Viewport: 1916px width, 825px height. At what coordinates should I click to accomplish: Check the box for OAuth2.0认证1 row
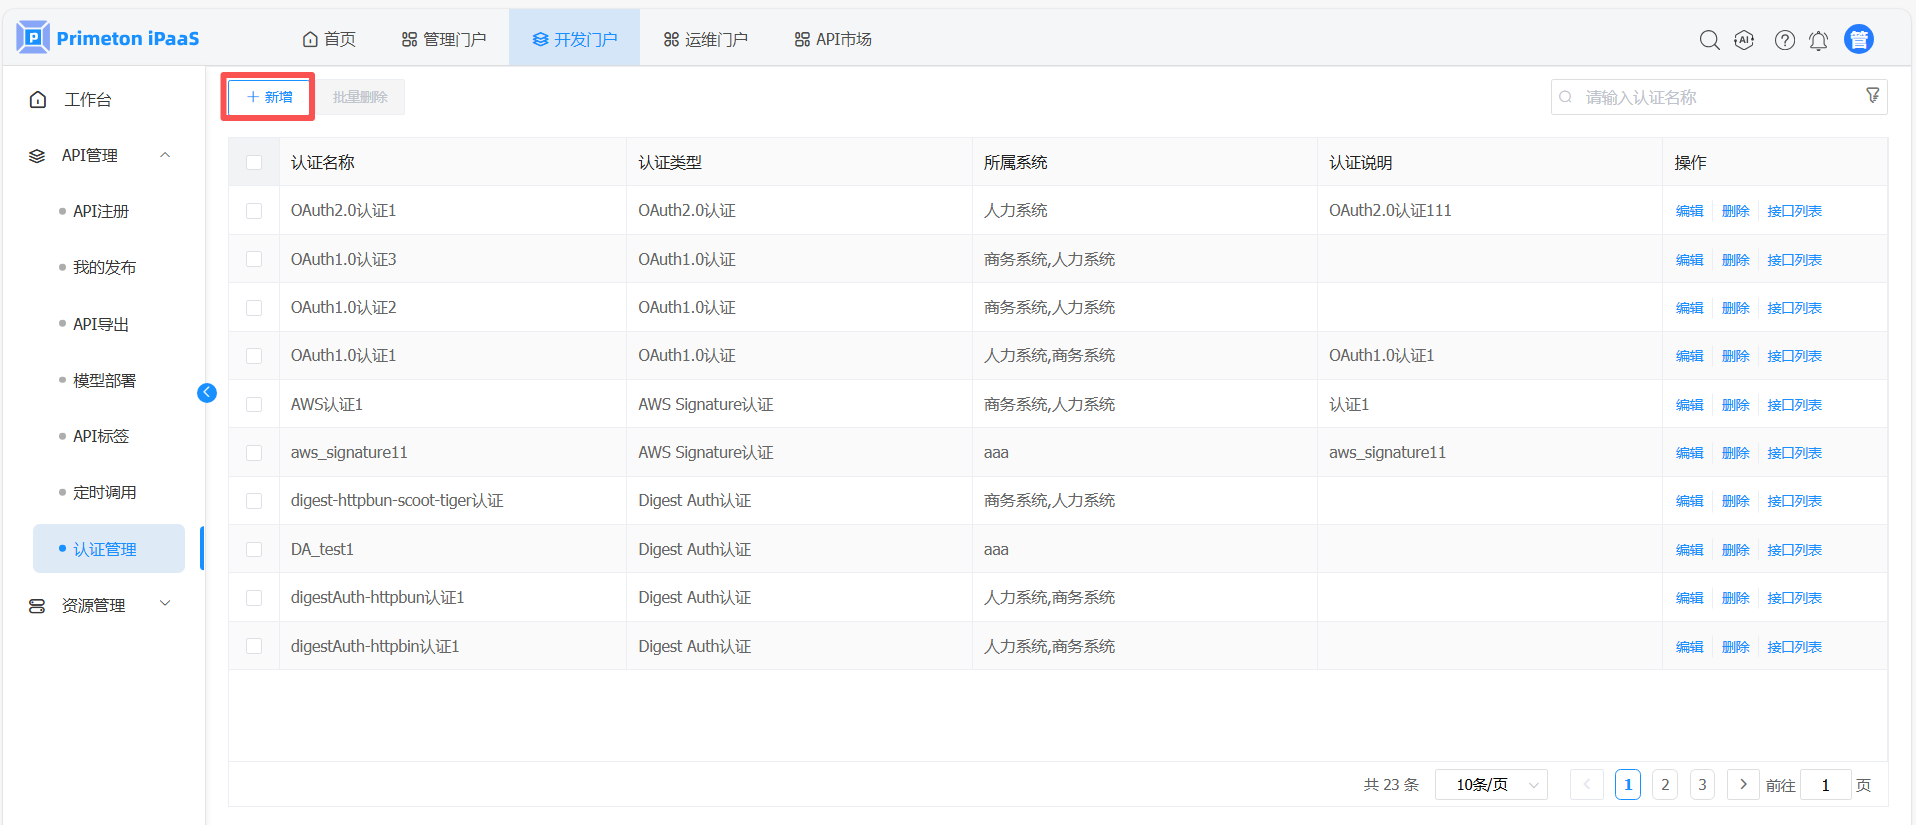254,211
